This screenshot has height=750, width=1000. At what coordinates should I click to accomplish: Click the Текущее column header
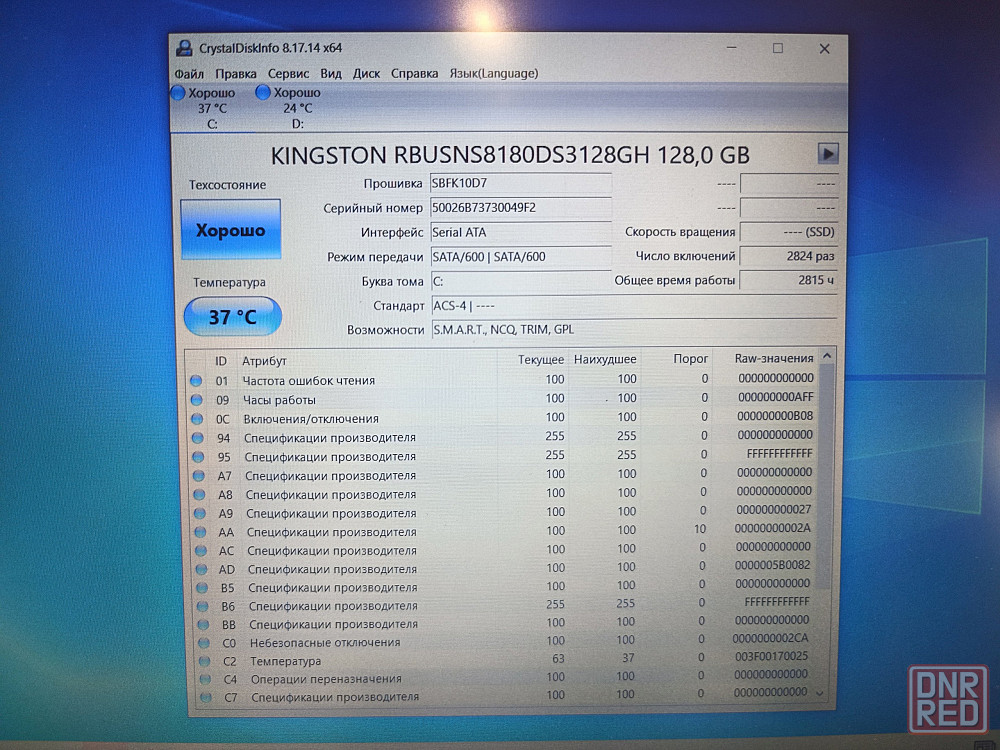coord(541,360)
